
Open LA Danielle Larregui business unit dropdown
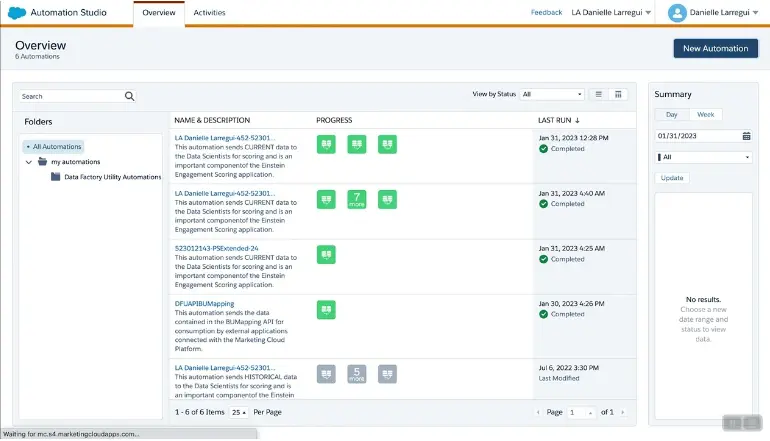(611, 13)
